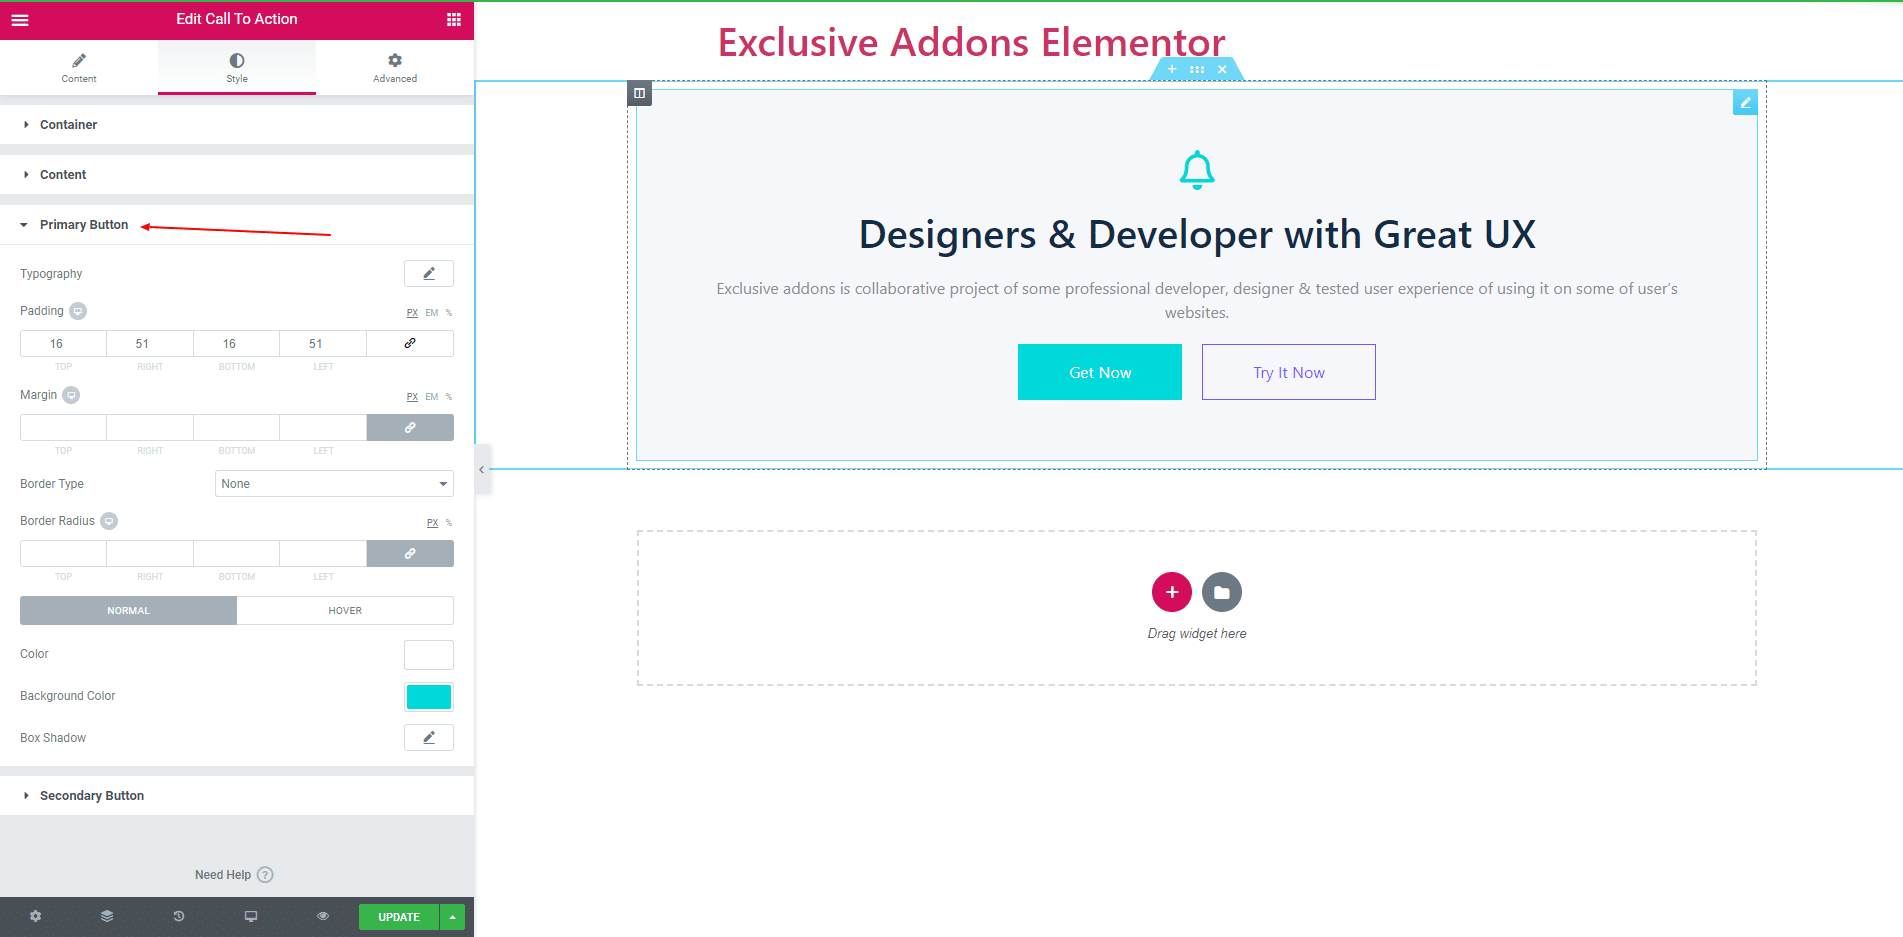Screen dimensions: 1903x937
Task: Edit Box Shadow with pencil icon
Action: [429, 738]
